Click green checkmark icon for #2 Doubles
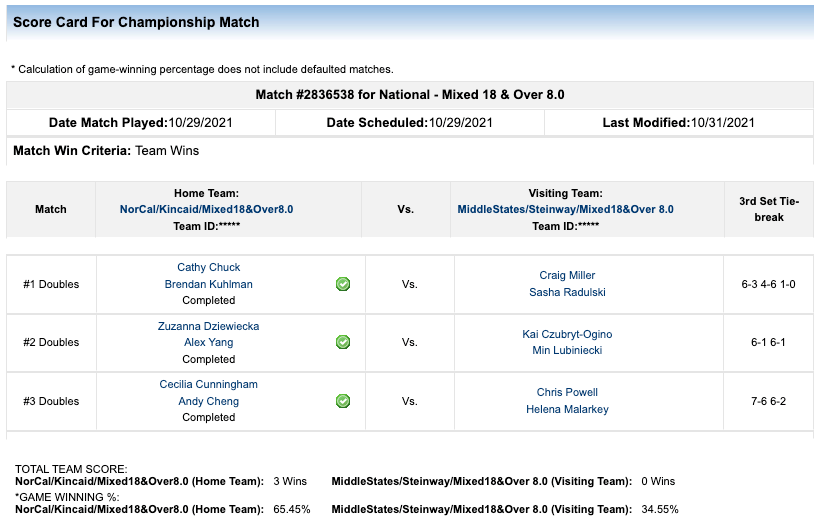Image resolution: width=819 pixels, height=524 pixels. point(343,342)
